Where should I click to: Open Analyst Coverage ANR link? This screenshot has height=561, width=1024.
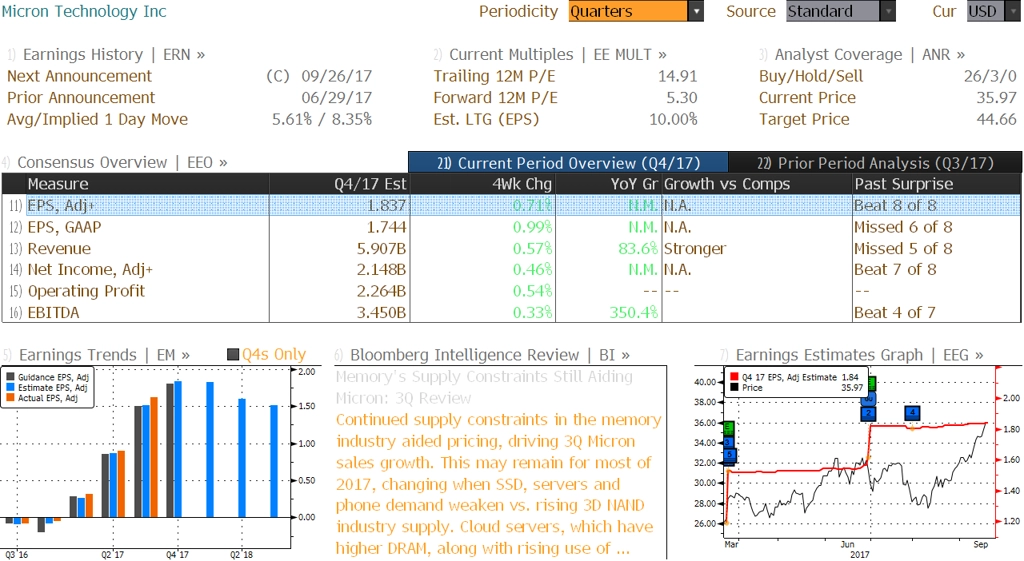pyautogui.click(x=870, y=54)
